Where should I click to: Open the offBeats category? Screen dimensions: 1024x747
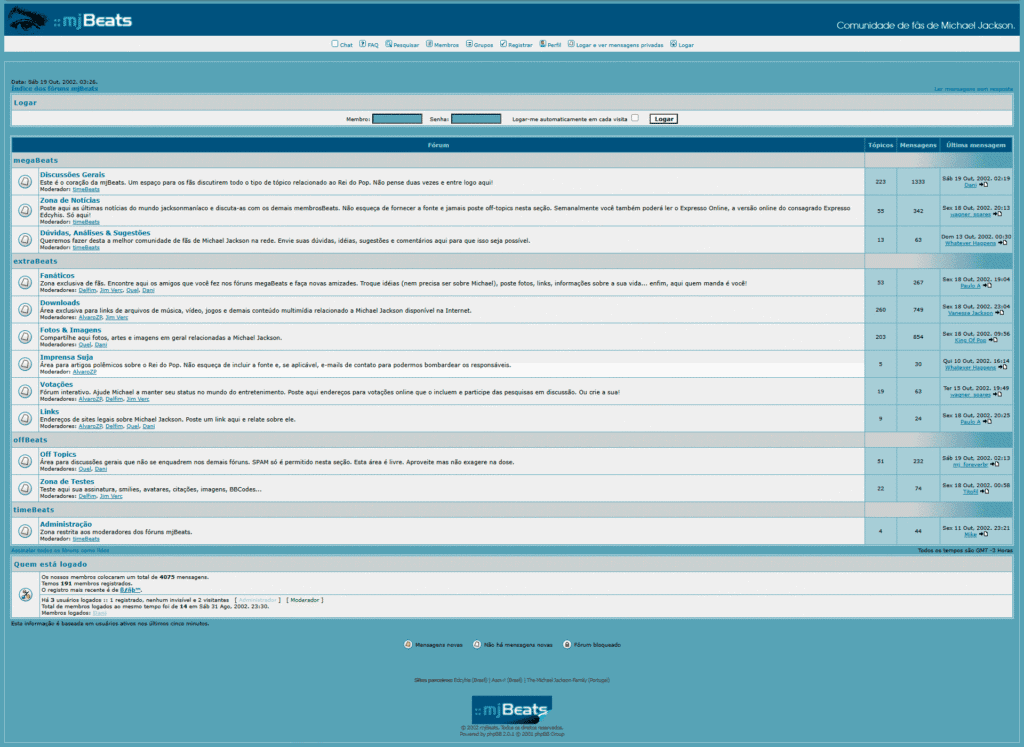pos(31,440)
